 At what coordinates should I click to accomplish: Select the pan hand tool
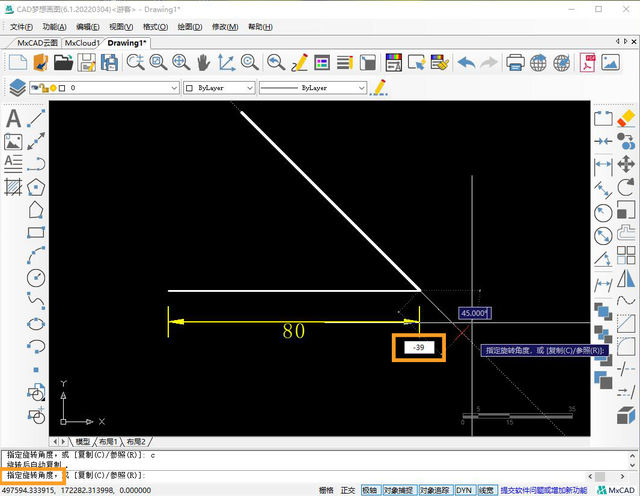pyautogui.click(x=204, y=63)
